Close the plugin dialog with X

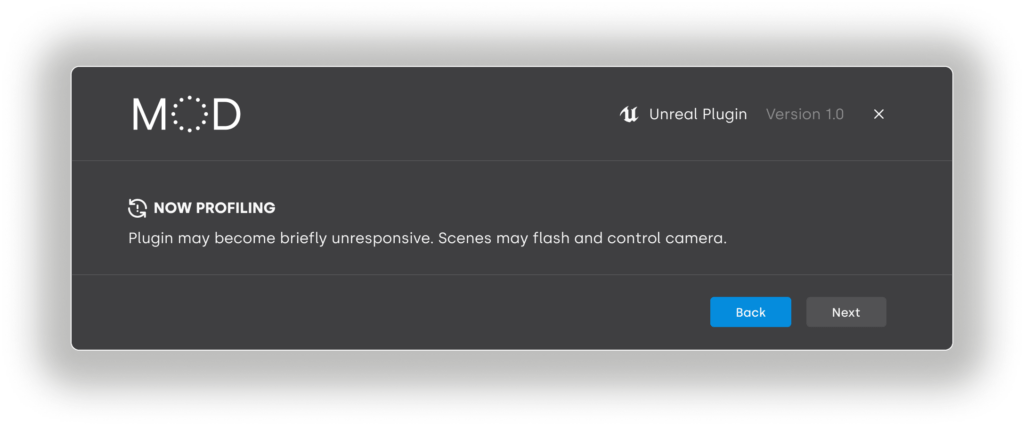click(x=879, y=114)
